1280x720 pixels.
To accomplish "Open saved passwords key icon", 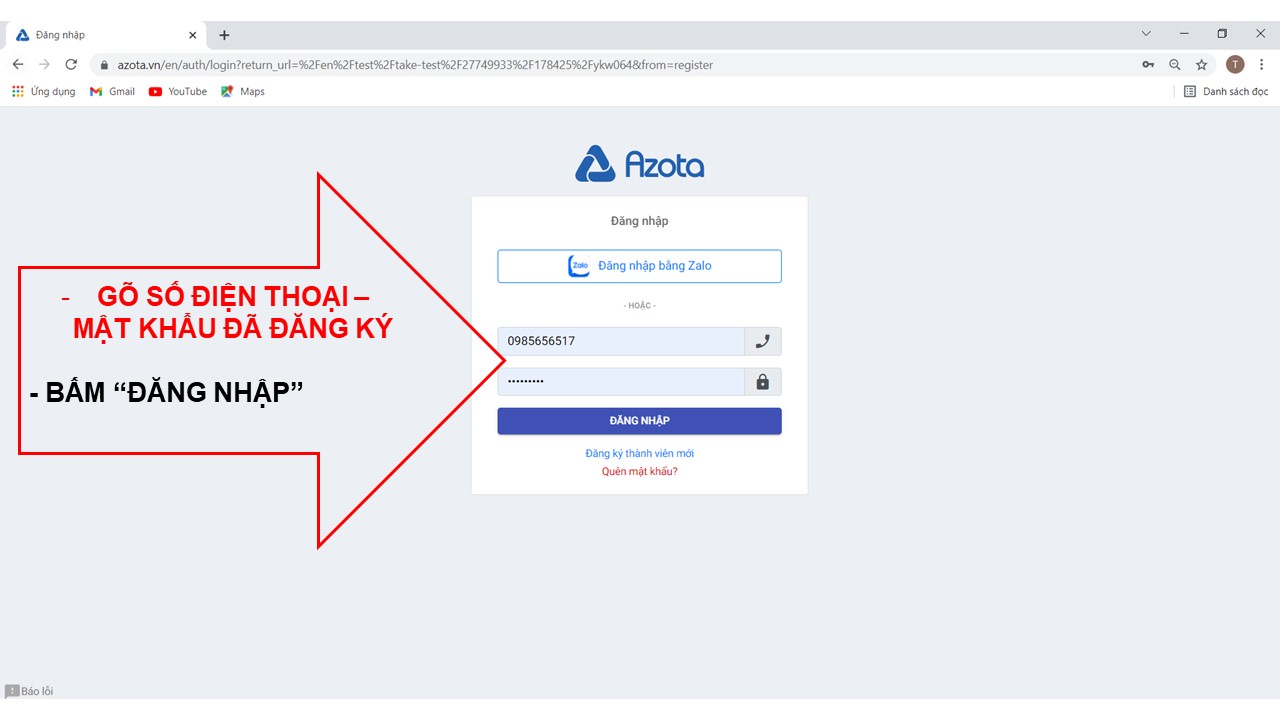I will pyautogui.click(x=1148, y=65).
